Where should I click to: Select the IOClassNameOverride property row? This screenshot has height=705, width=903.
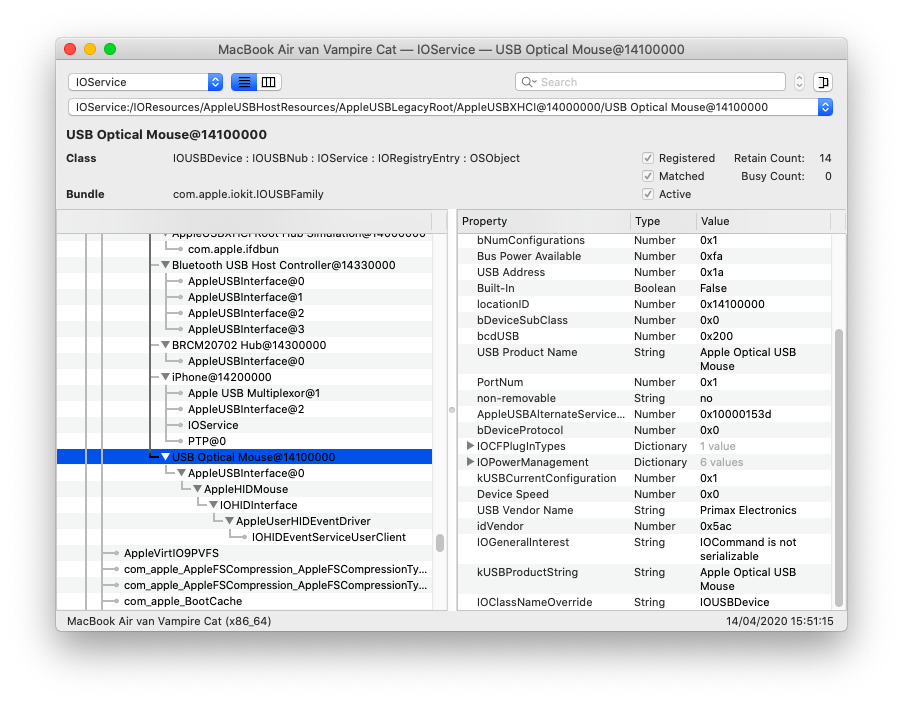pos(645,602)
